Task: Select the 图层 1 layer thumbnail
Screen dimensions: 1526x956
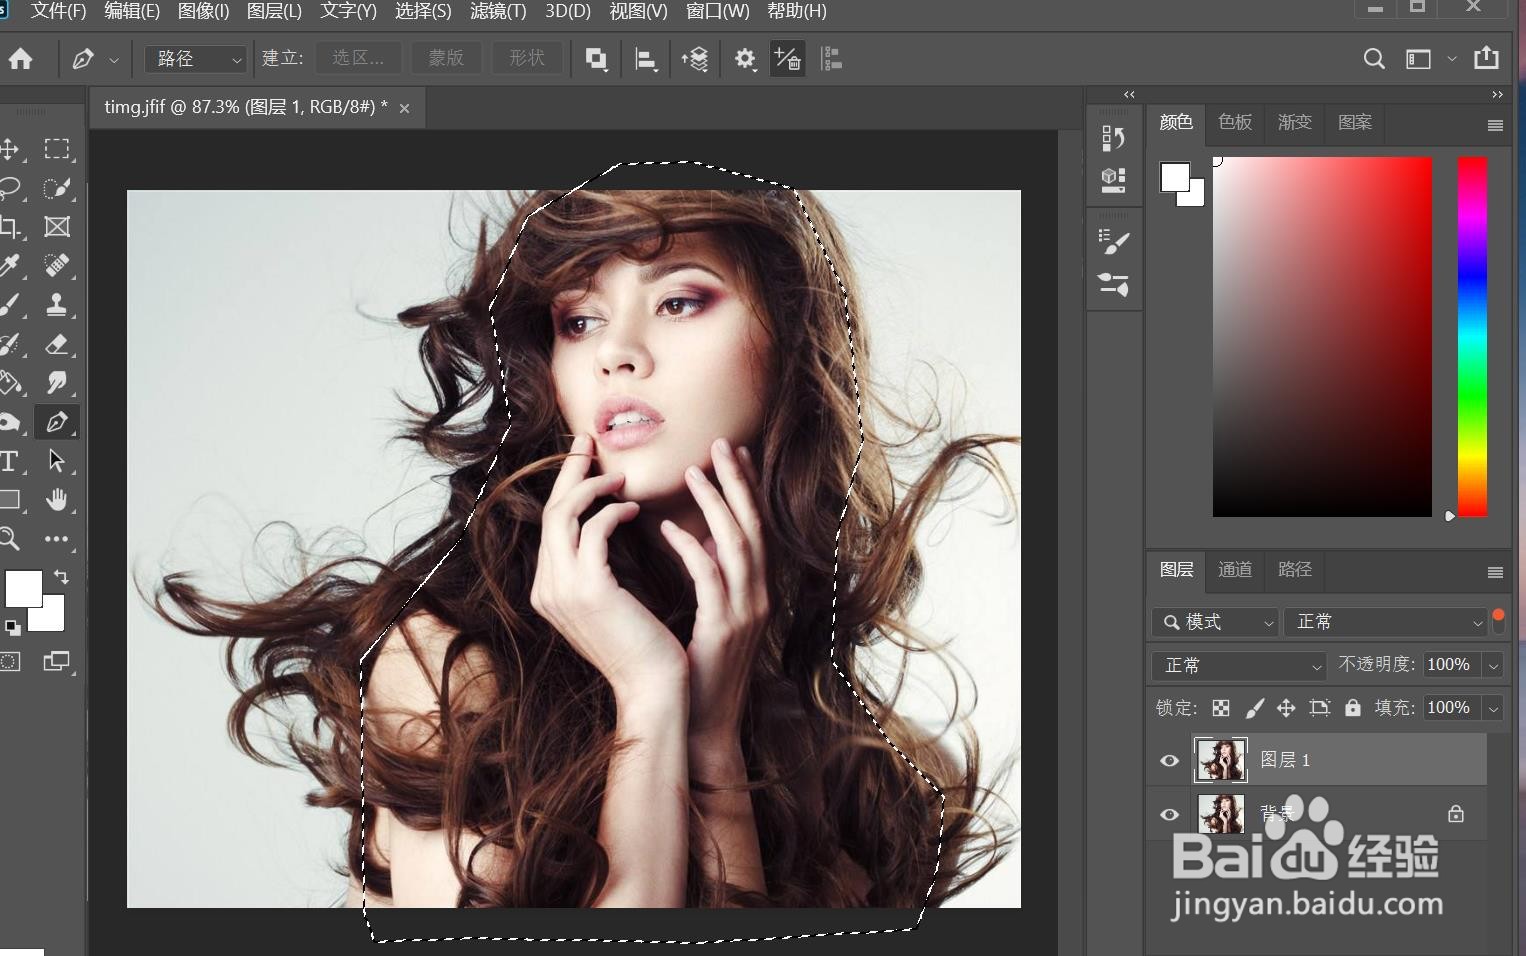Action: [1221, 760]
